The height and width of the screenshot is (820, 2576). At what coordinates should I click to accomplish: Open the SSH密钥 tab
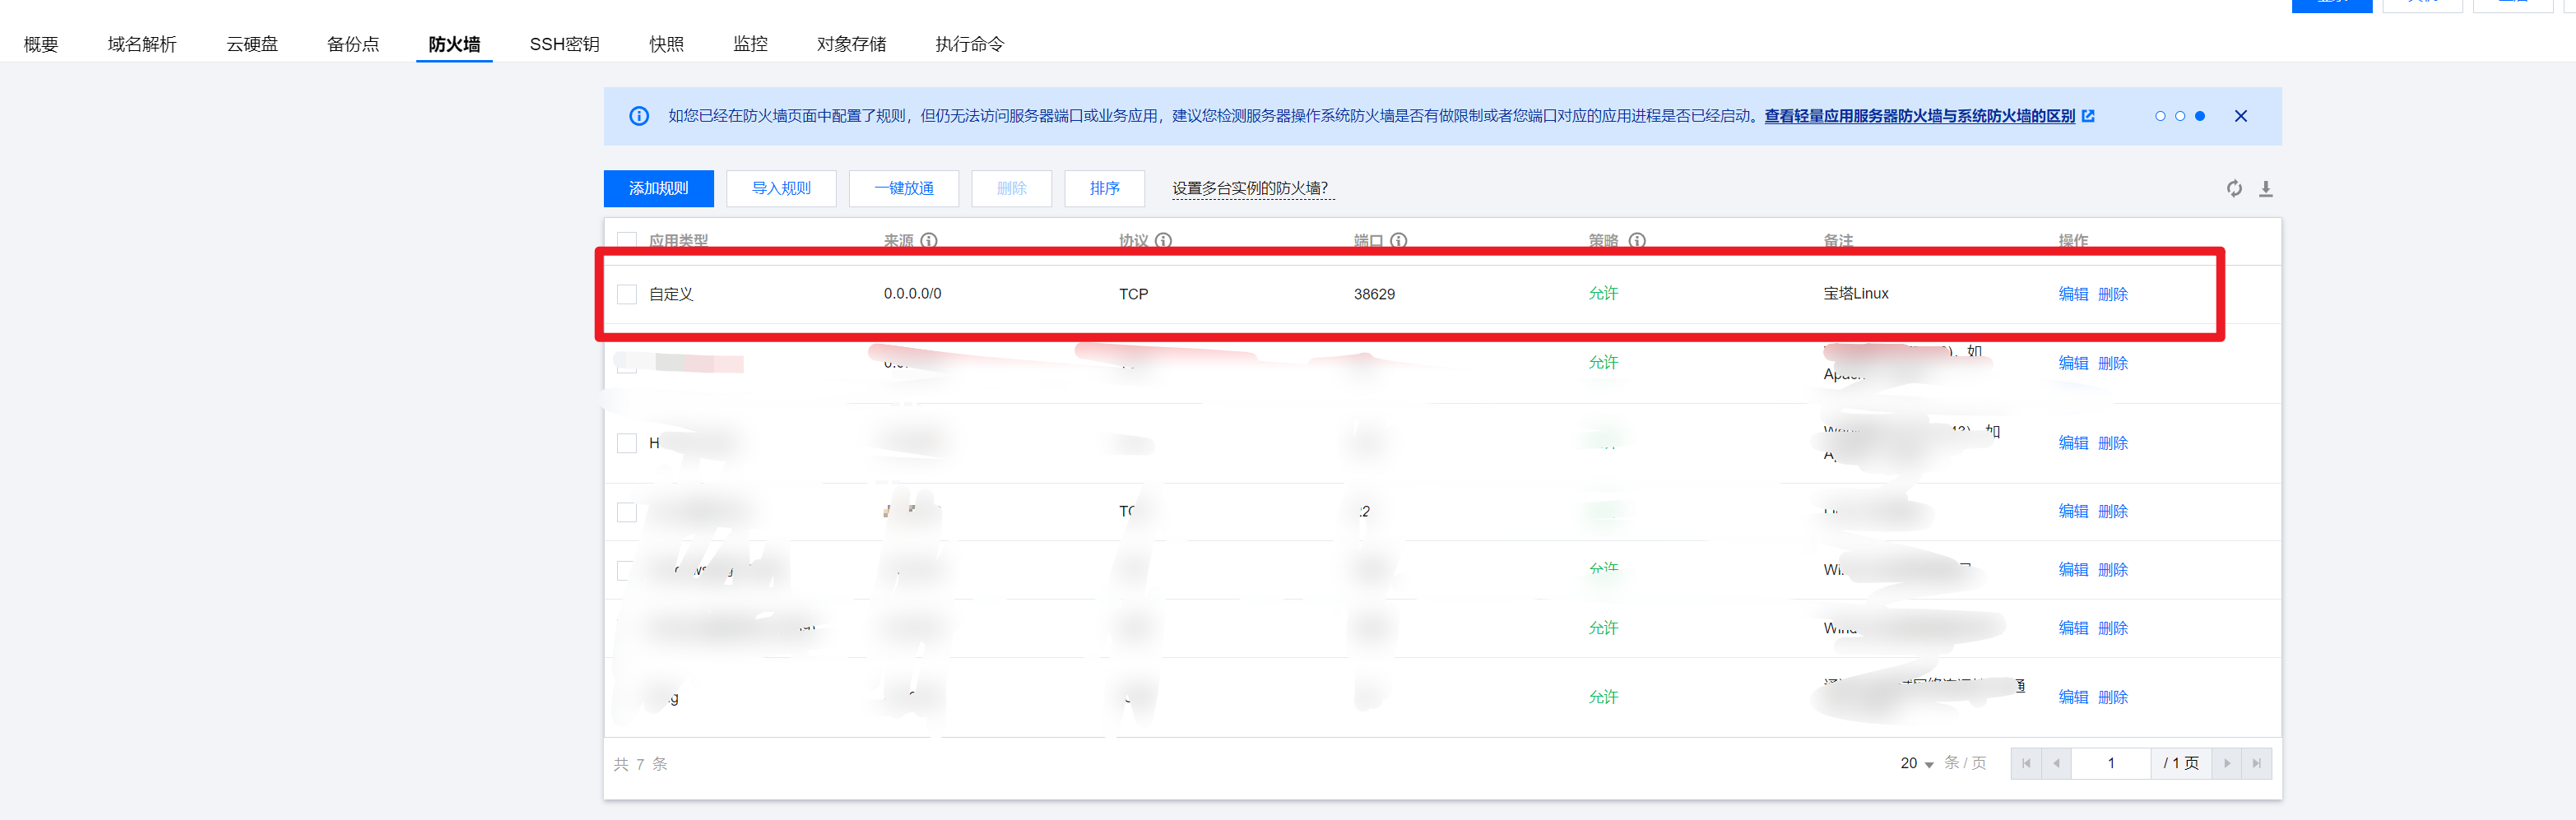point(564,44)
